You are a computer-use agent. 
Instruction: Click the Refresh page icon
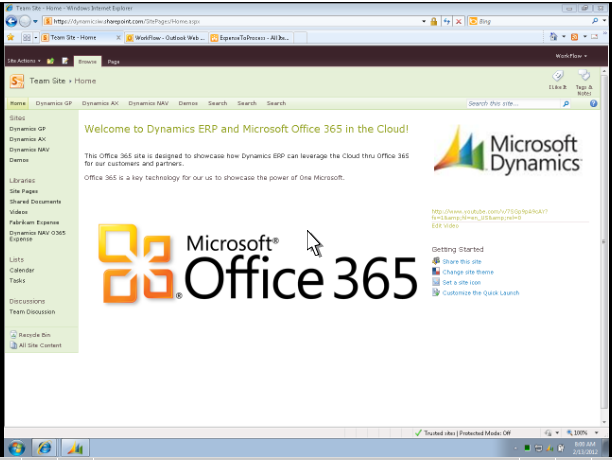click(x=447, y=21)
